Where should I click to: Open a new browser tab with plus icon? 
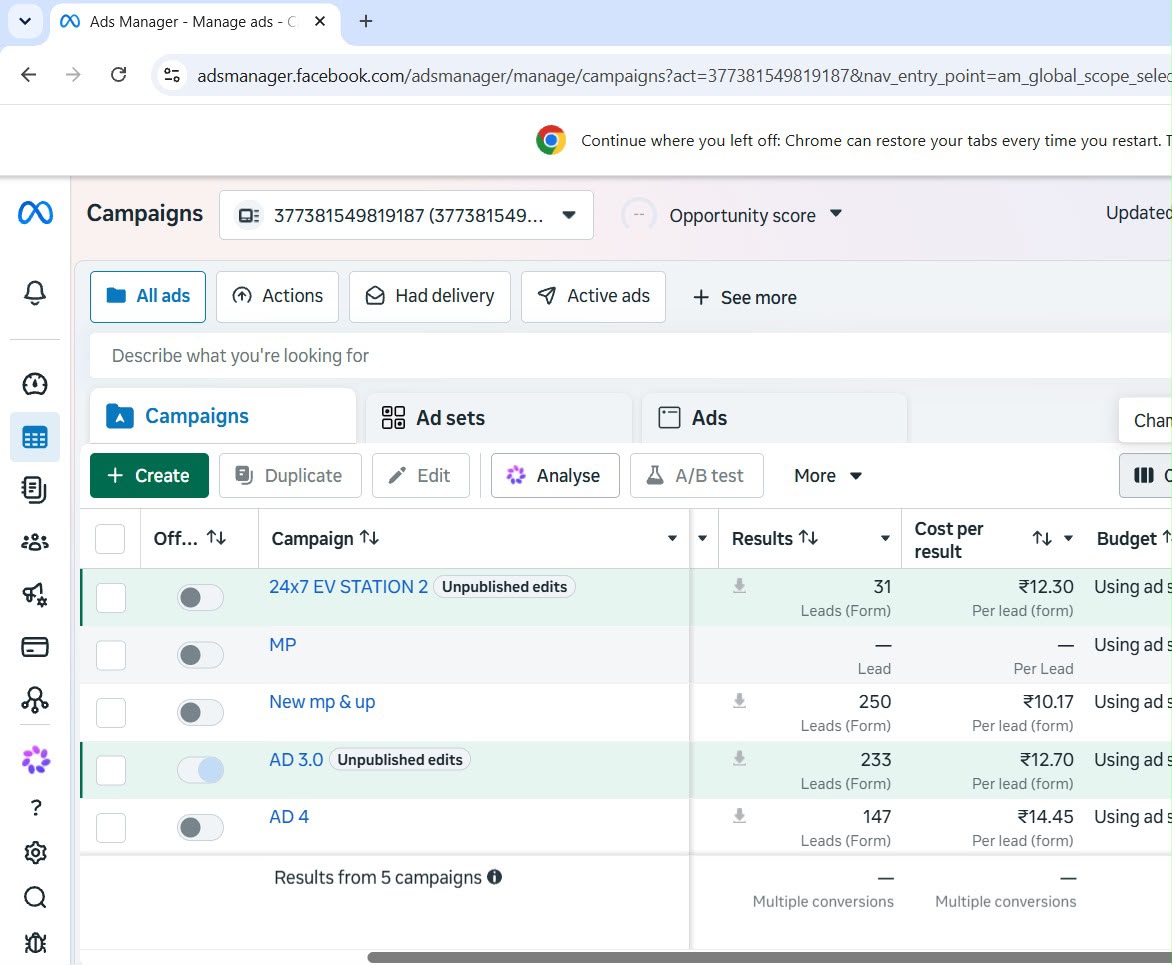point(366,21)
